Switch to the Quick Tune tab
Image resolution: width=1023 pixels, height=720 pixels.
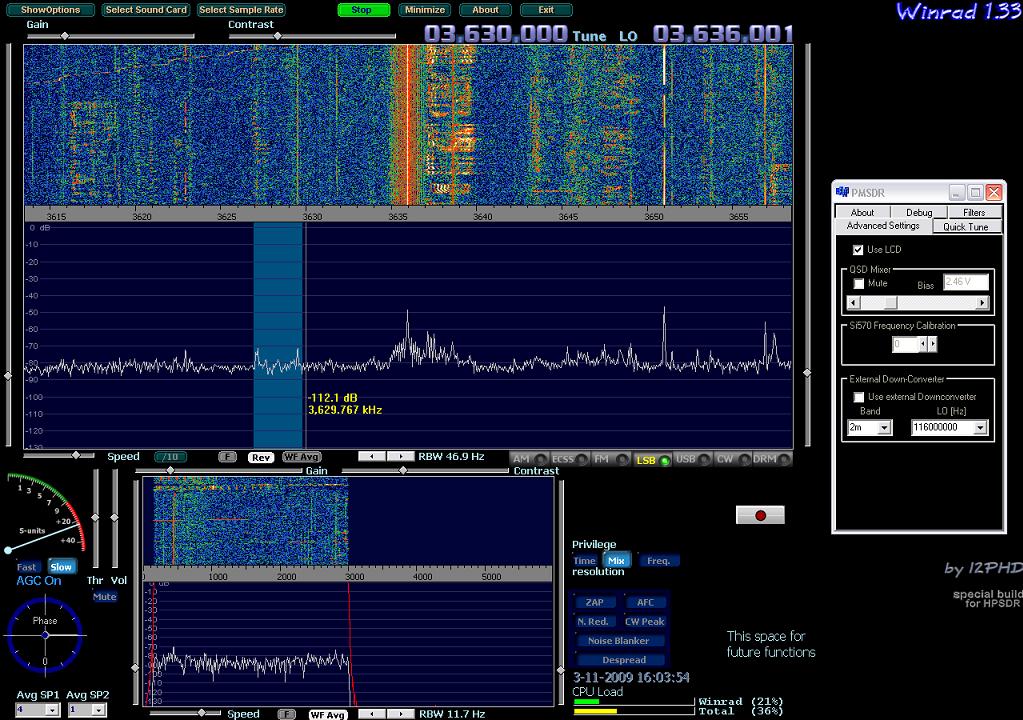pos(966,227)
